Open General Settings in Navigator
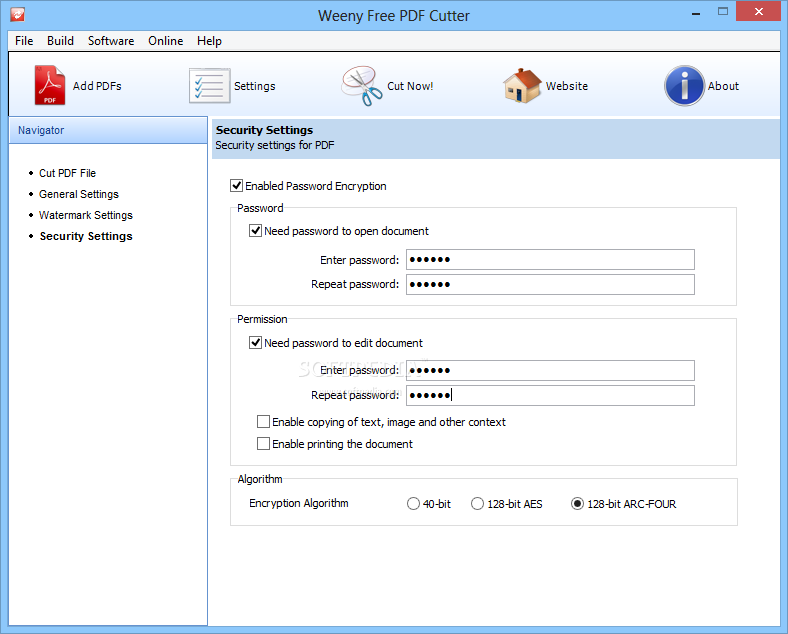Viewport: 788px width, 634px height. [79, 194]
